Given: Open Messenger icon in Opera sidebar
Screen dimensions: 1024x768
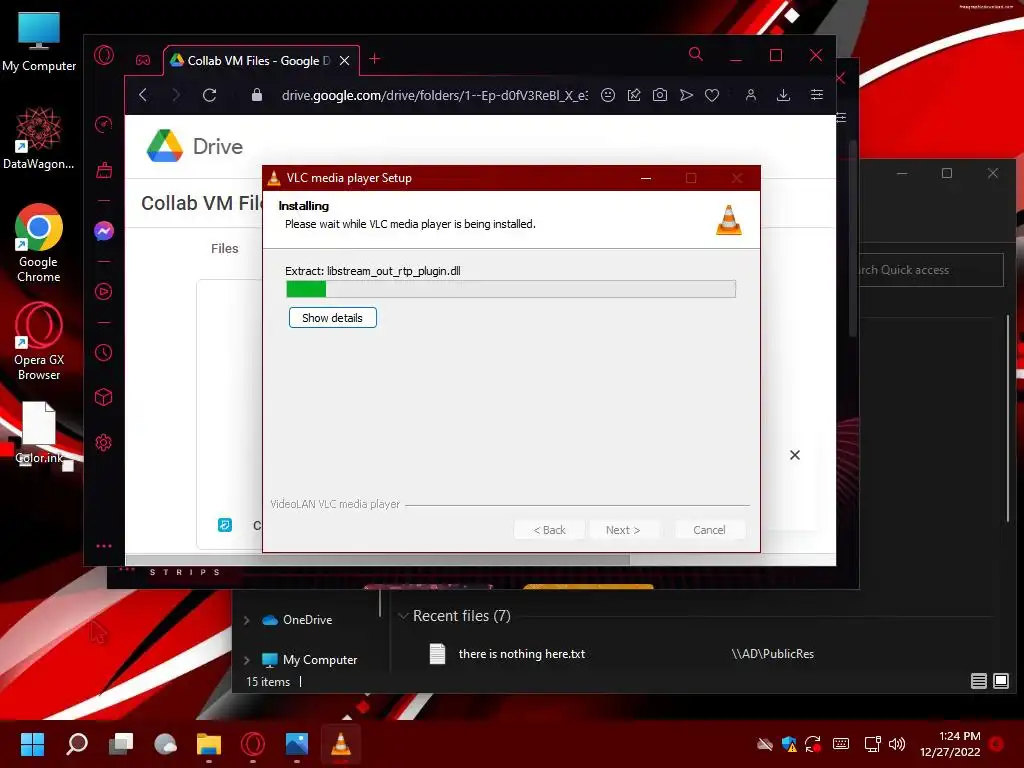Looking at the screenshot, I should [104, 231].
